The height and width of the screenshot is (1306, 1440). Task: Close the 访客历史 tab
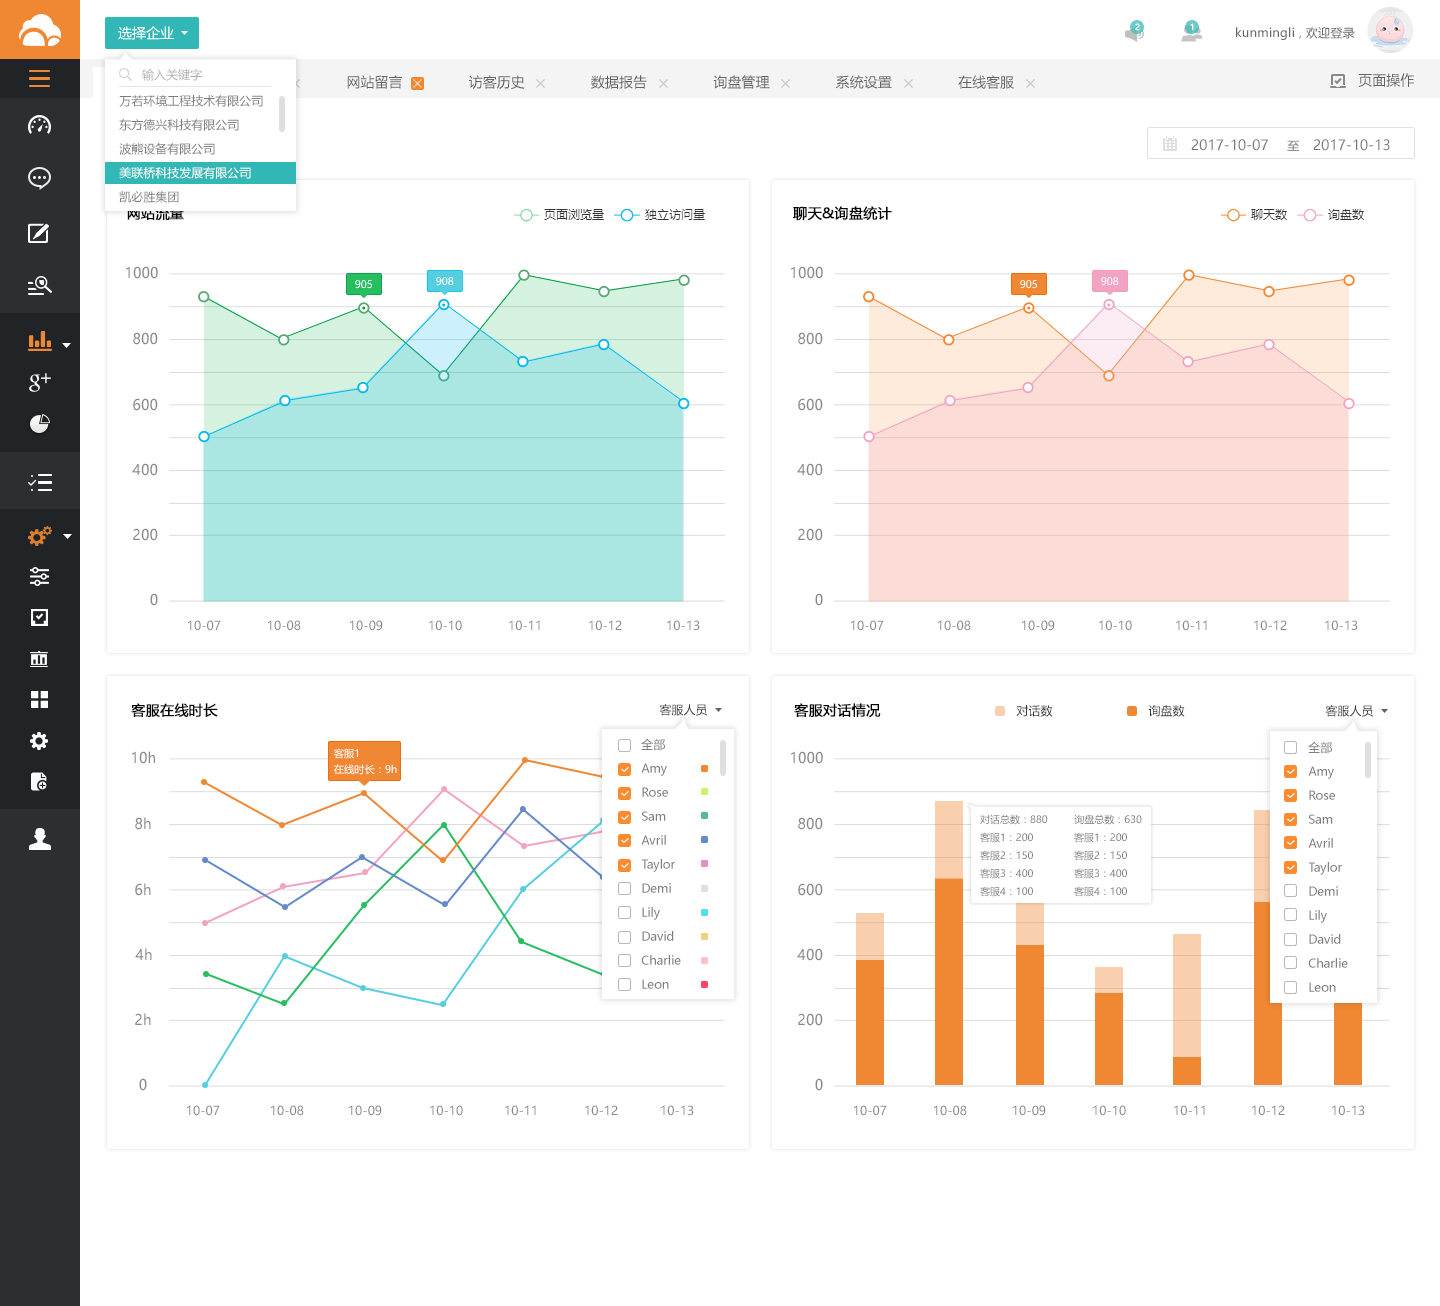pos(541,83)
